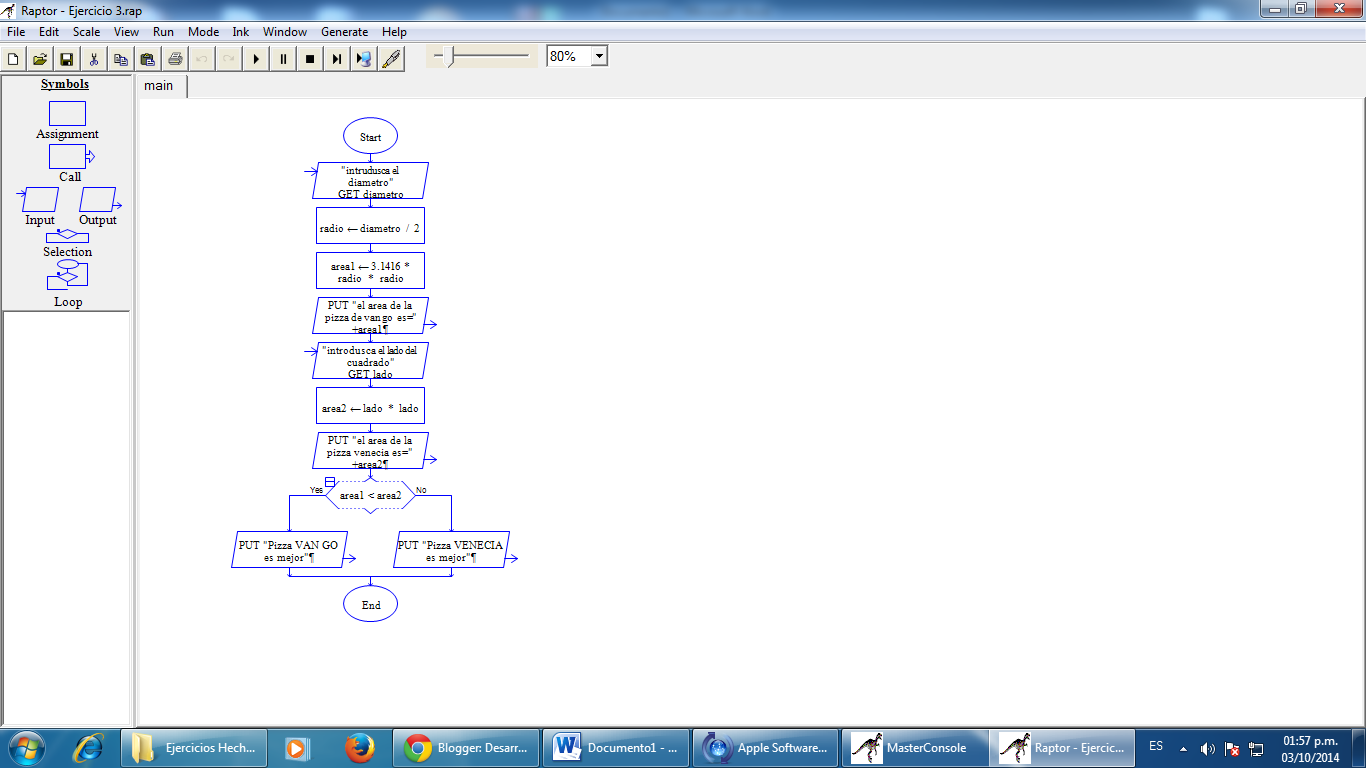Image resolution: width=1366 pixels, height=768 pixels.
Task: Open the 80% zoom level dropdown
Action: pyautogui.click(x=597, y=55)
